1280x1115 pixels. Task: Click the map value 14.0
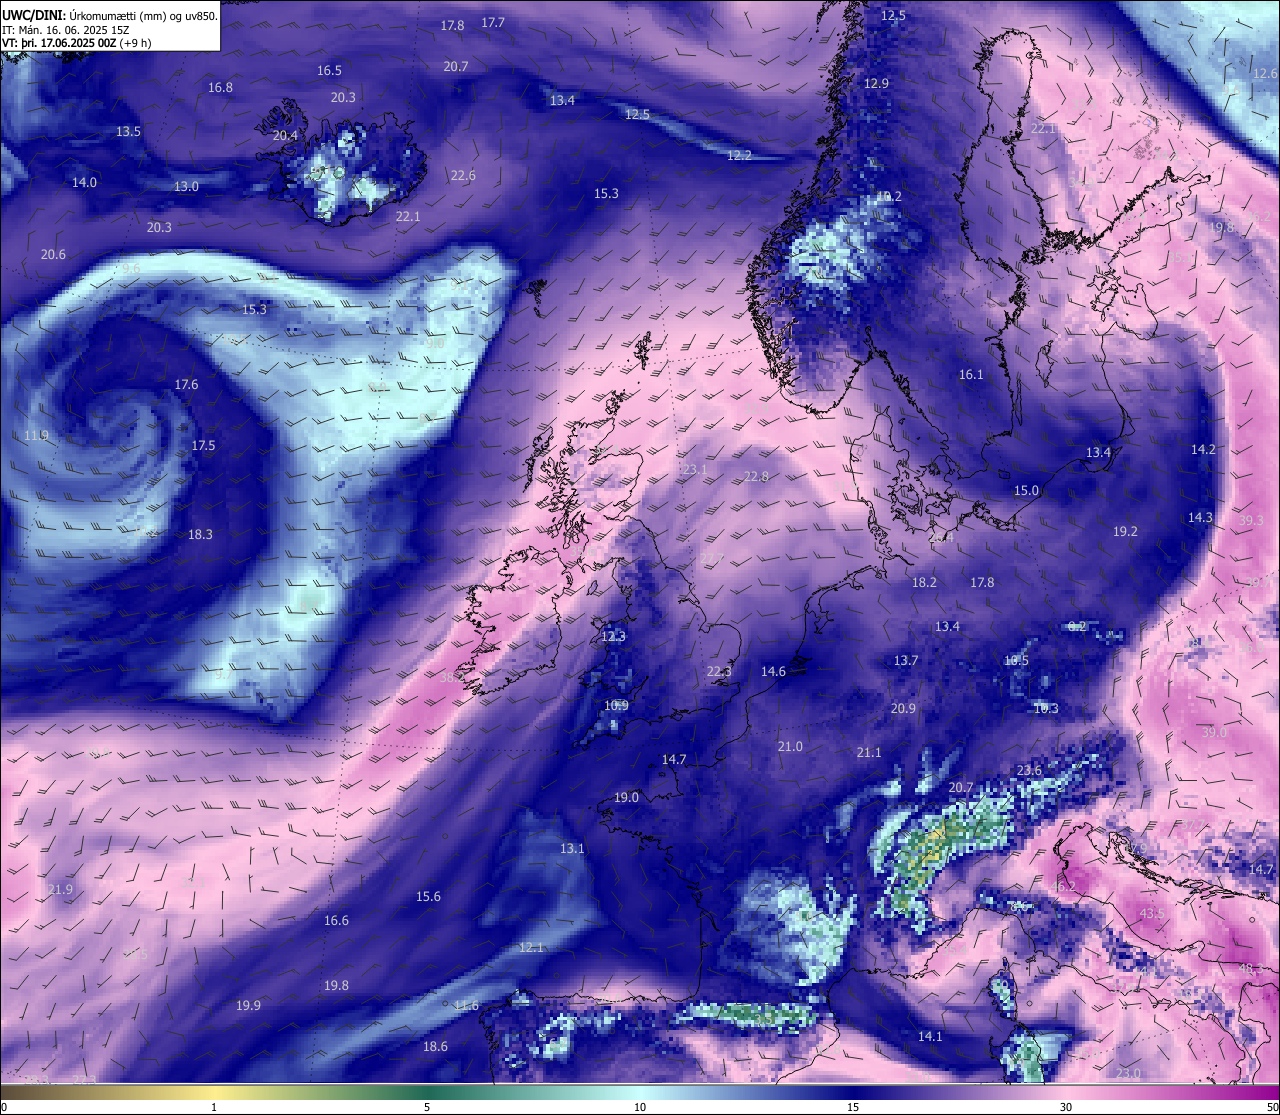click(x=84, y=182)
